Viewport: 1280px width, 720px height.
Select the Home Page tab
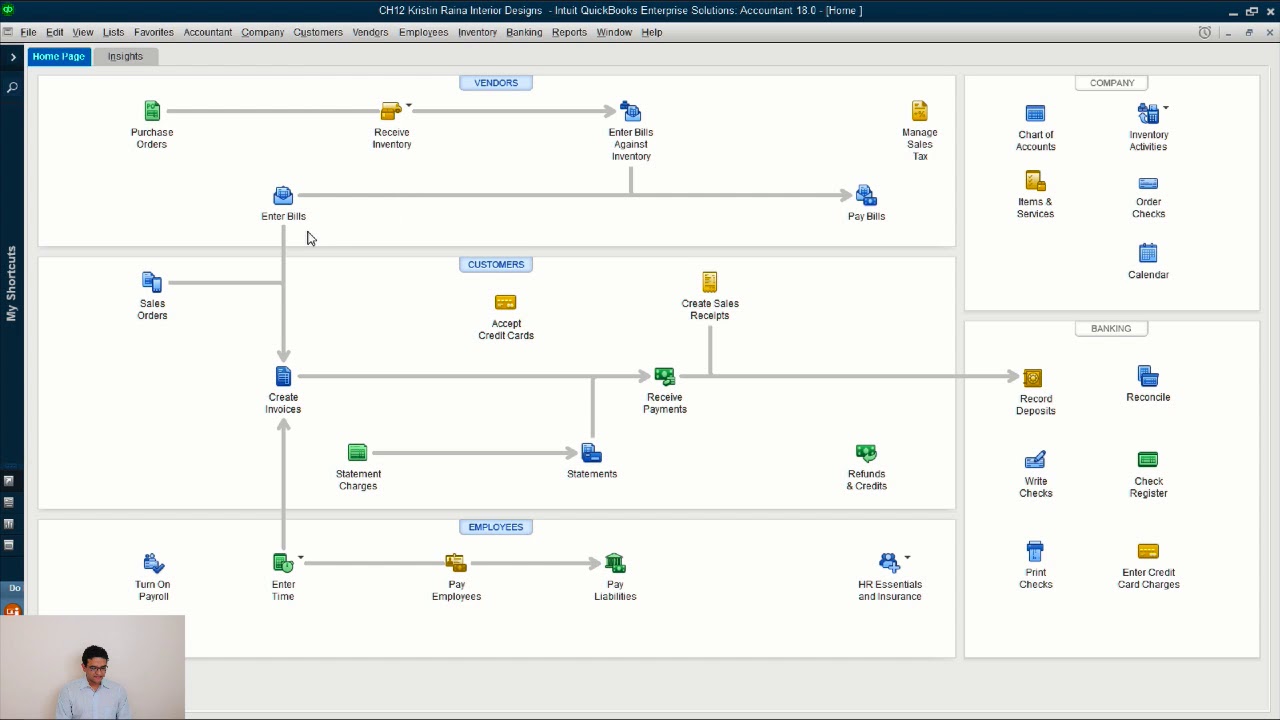pyautogui.click(x=59, y=57)
